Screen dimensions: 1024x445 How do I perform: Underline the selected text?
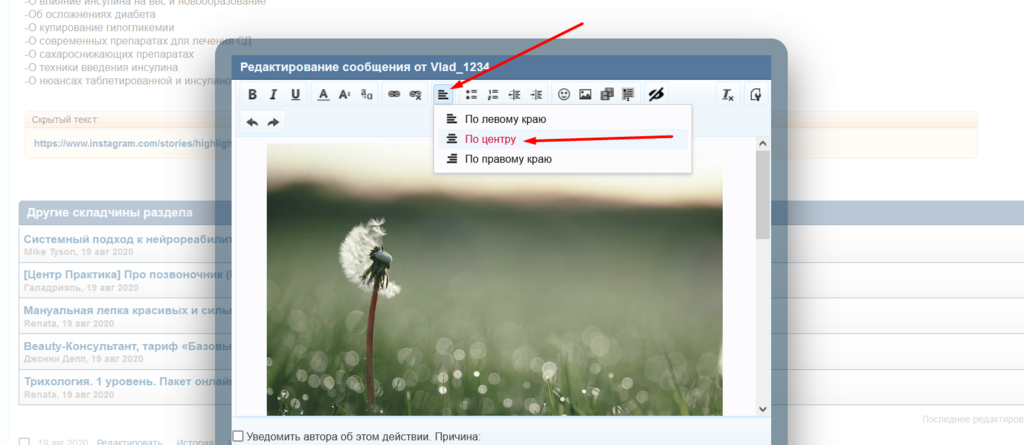coord(295,95)
